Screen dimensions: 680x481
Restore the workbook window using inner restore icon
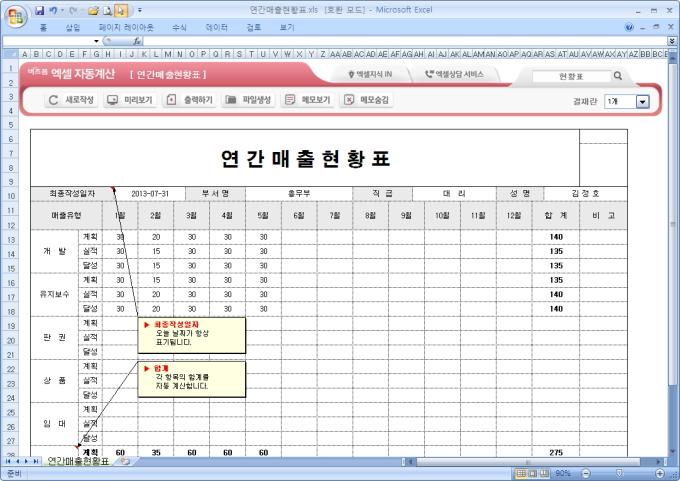pyautogui.click(x=657, y=27)
